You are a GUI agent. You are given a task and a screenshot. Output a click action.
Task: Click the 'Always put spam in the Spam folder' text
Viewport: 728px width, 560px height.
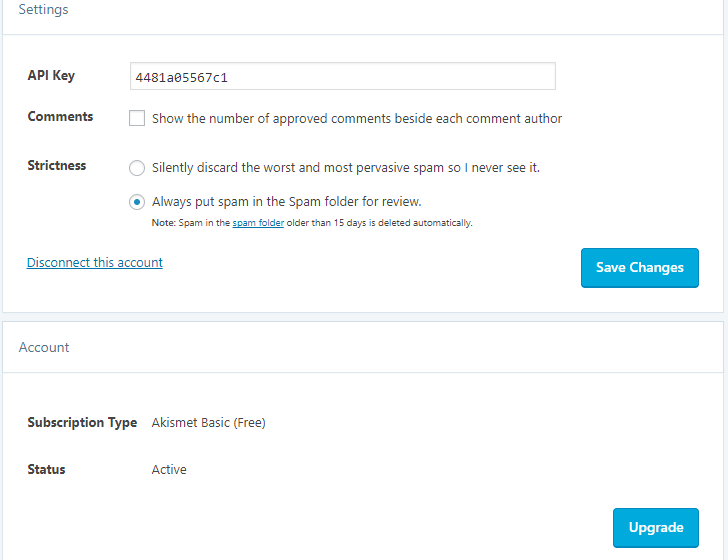click(286, 202)
